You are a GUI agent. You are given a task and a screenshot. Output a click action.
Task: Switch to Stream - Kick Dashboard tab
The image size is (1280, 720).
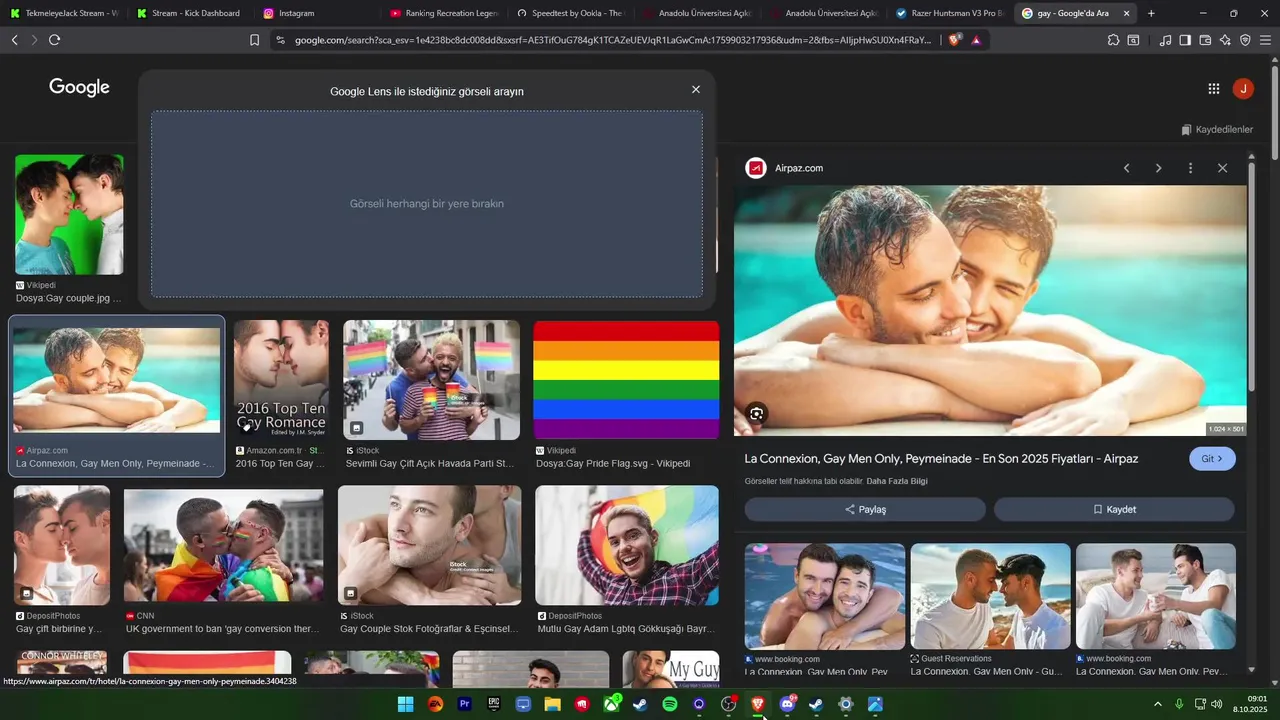(x=190, y=13)
